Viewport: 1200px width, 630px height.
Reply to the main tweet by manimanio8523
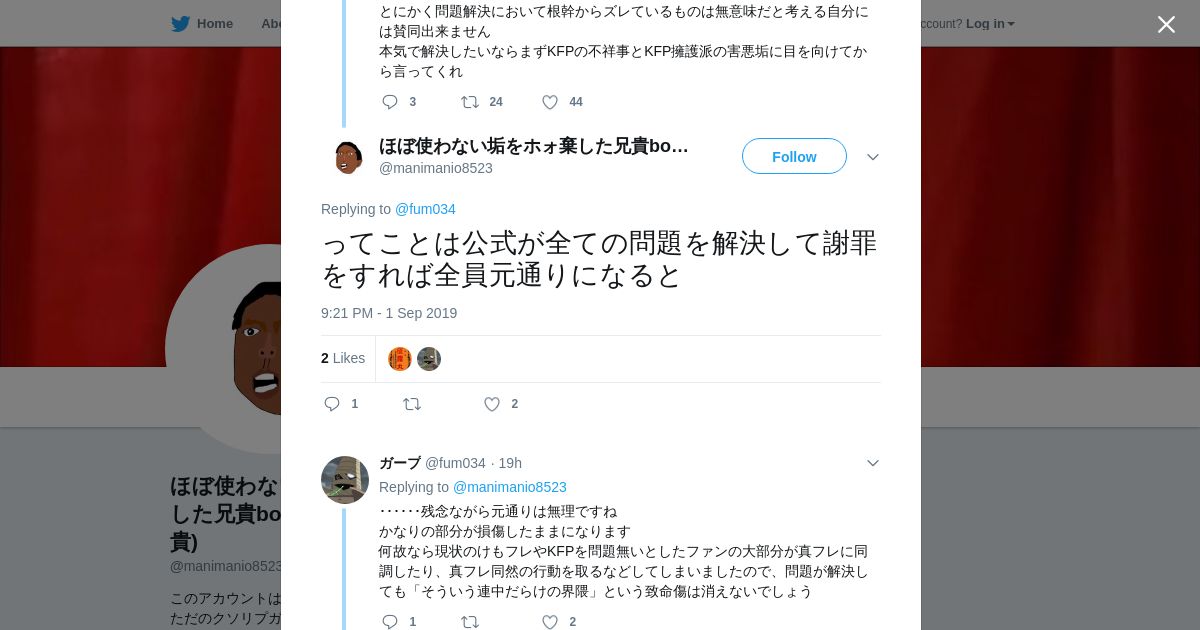(x=333, y=404)
